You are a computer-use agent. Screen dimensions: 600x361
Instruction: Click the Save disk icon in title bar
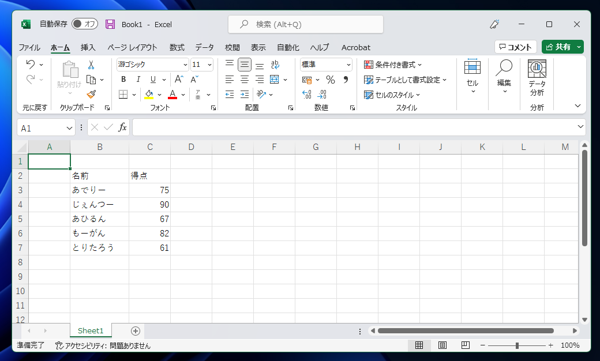(x=110, y=24)
